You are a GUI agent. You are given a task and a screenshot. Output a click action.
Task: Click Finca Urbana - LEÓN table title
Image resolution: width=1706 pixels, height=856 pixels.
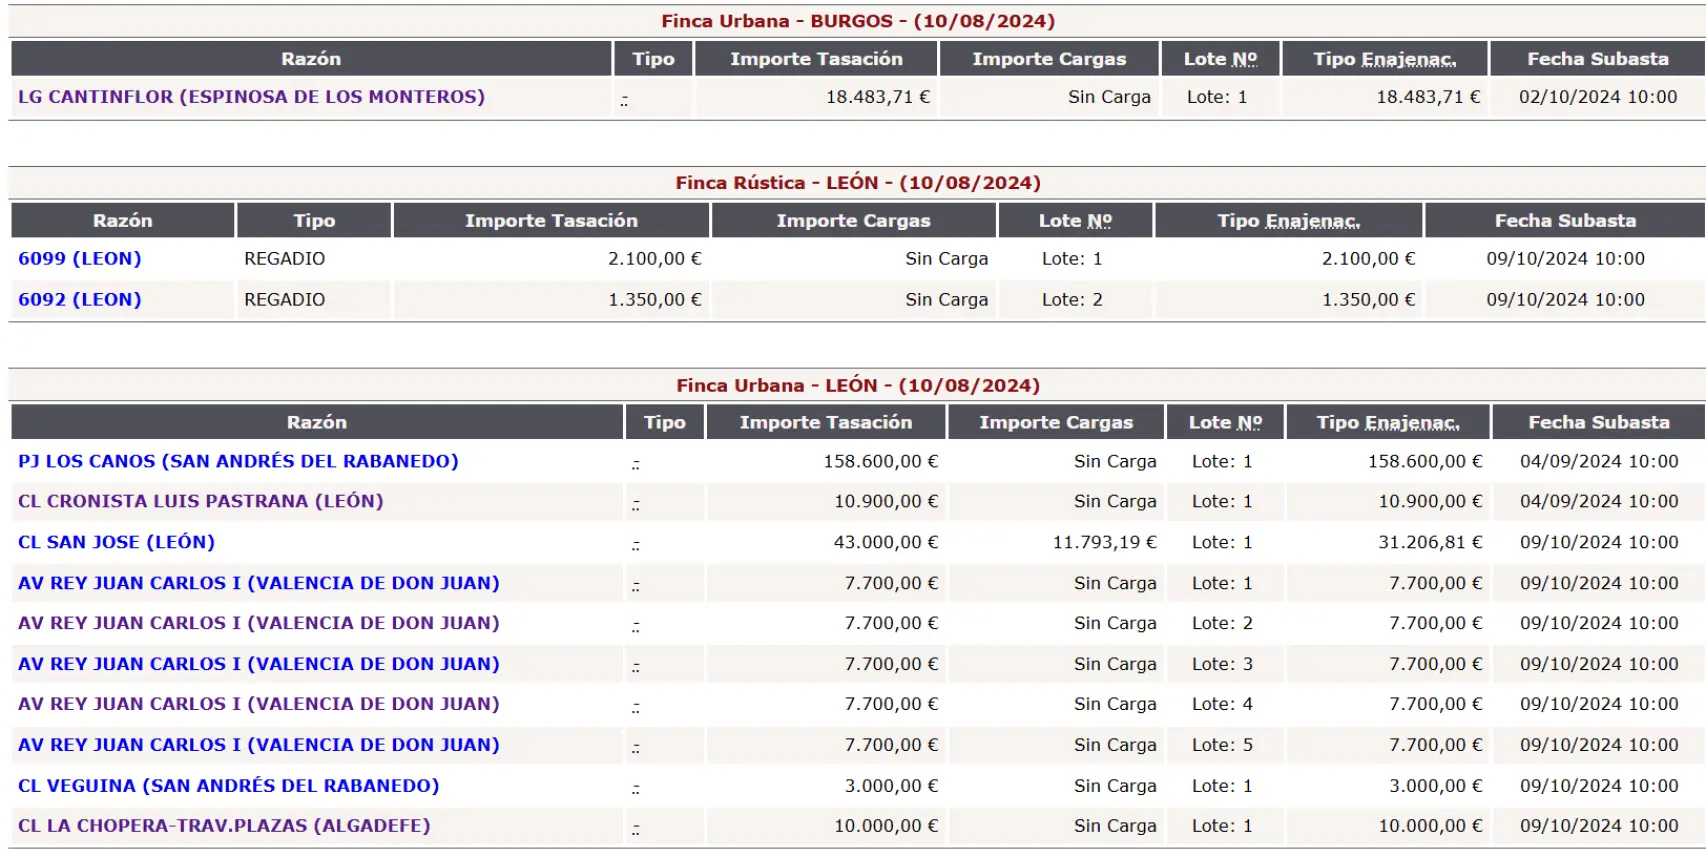point(858,385)
